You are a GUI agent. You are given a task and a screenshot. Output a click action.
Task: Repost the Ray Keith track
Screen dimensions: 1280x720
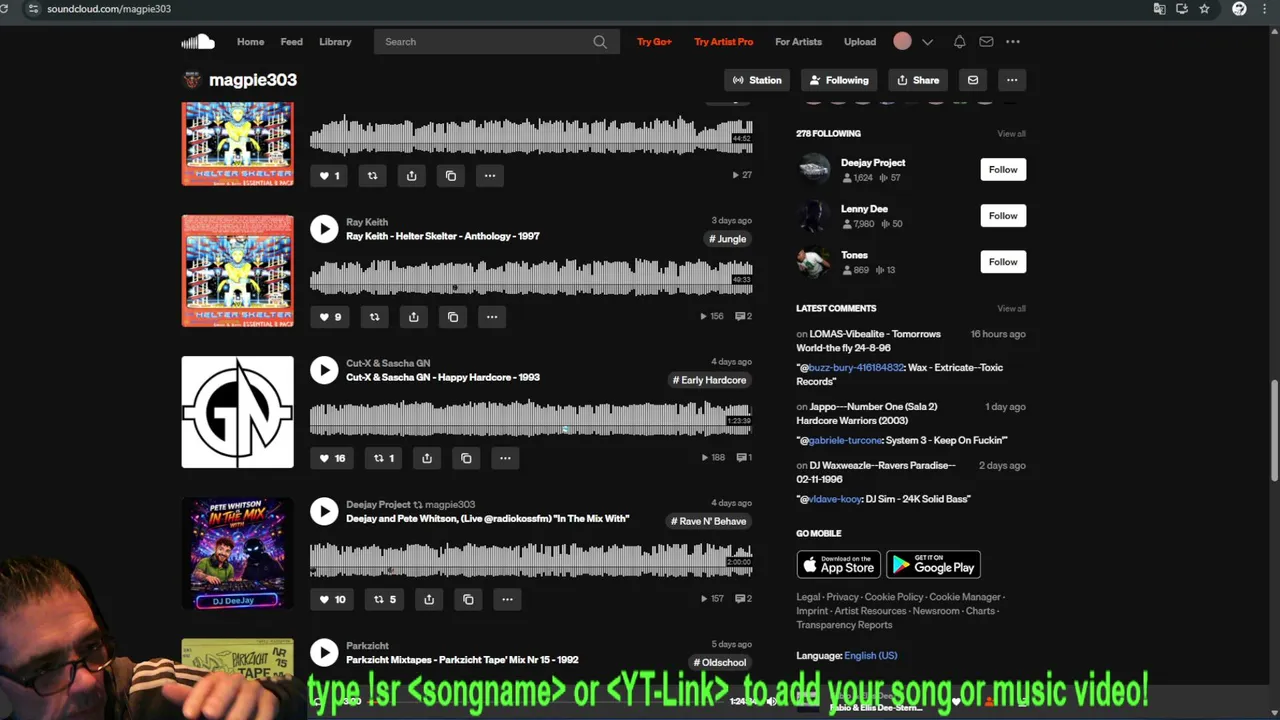[x=374, y=317]
